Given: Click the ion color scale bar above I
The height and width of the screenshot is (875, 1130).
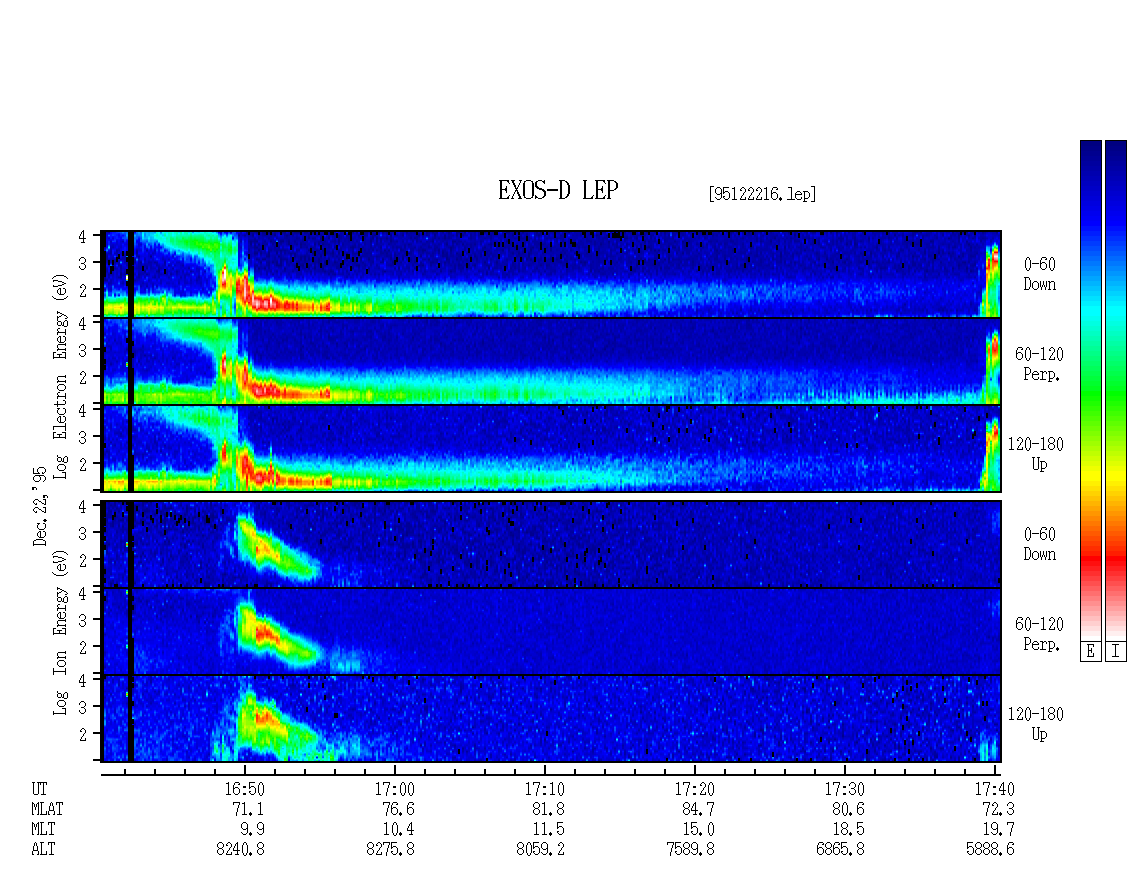Looking at the screenshot, I should click(1116, 390).
